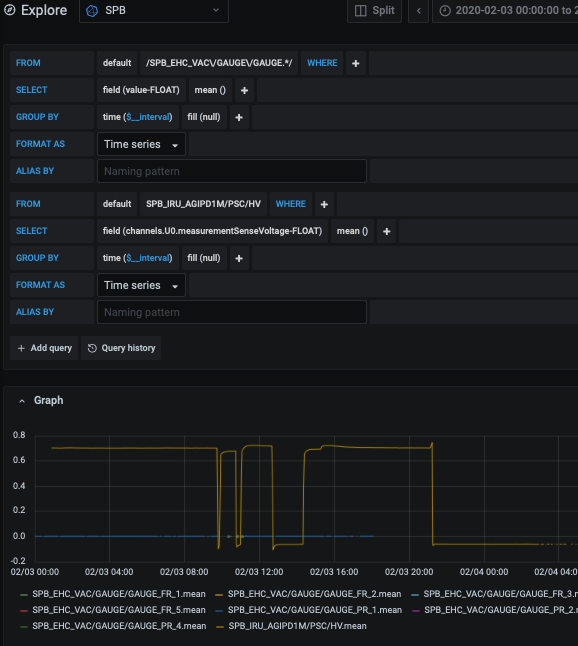Click the 02/03 12:00 x-axis label
578x646 pixels.
(x=259, y=572)
